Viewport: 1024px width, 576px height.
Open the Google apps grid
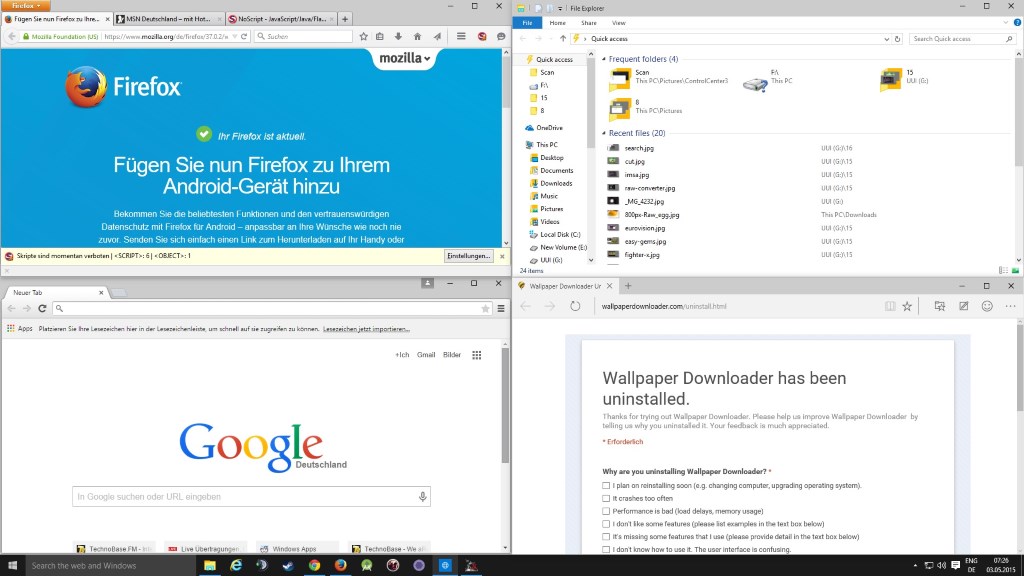click(x=477, y=355)
